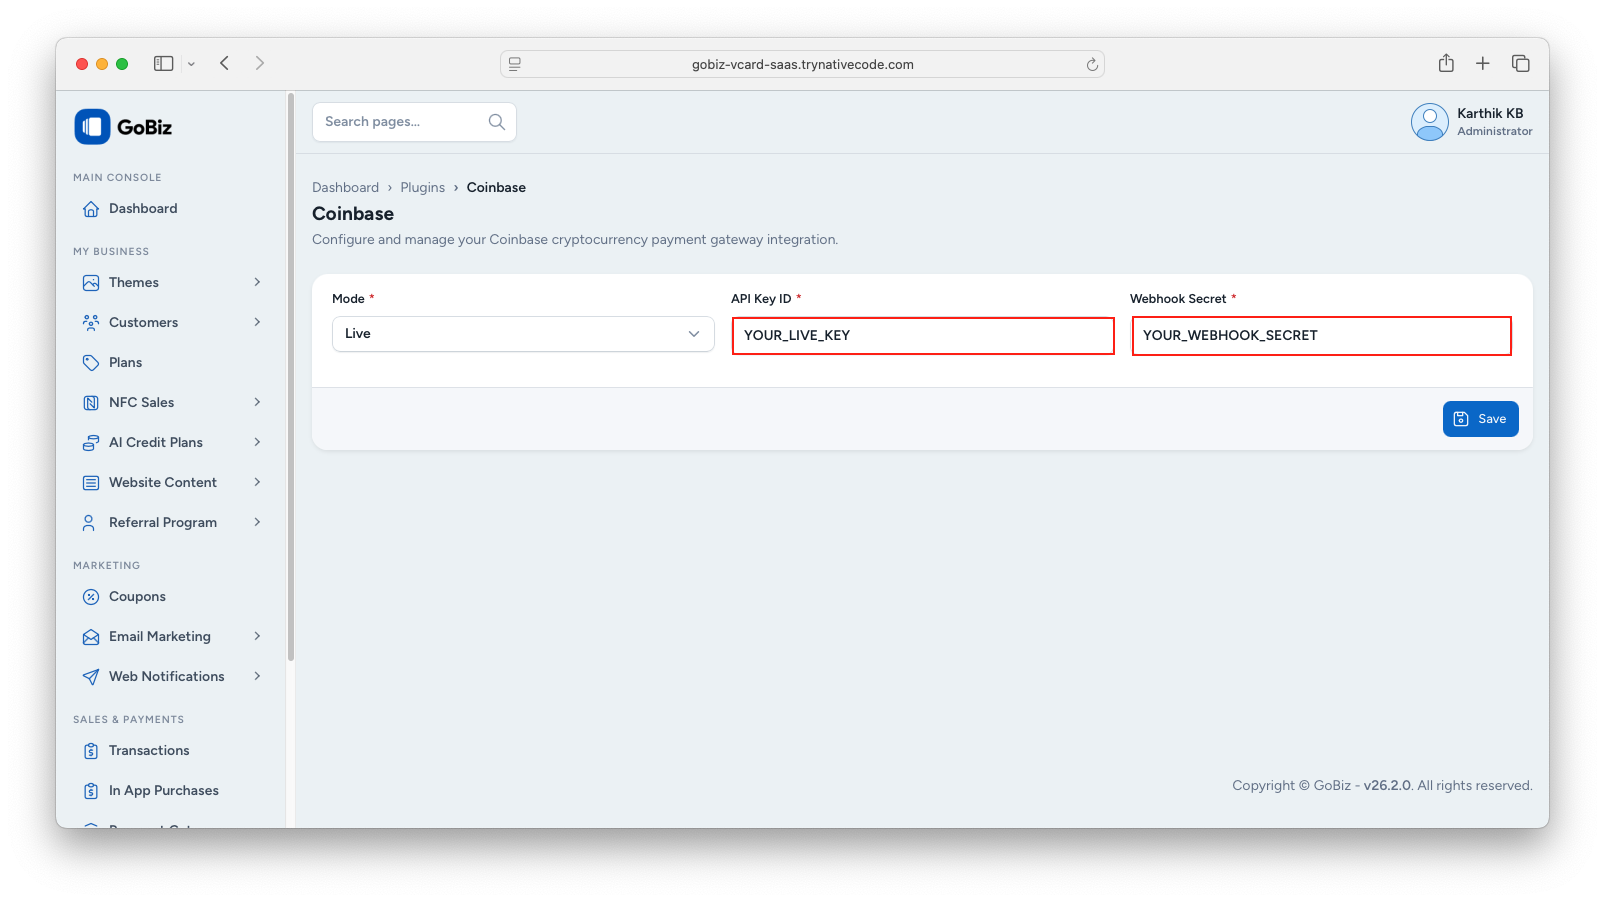1605x902 pixels.
Task: Click the API Key ID input field
Action: 923,336
